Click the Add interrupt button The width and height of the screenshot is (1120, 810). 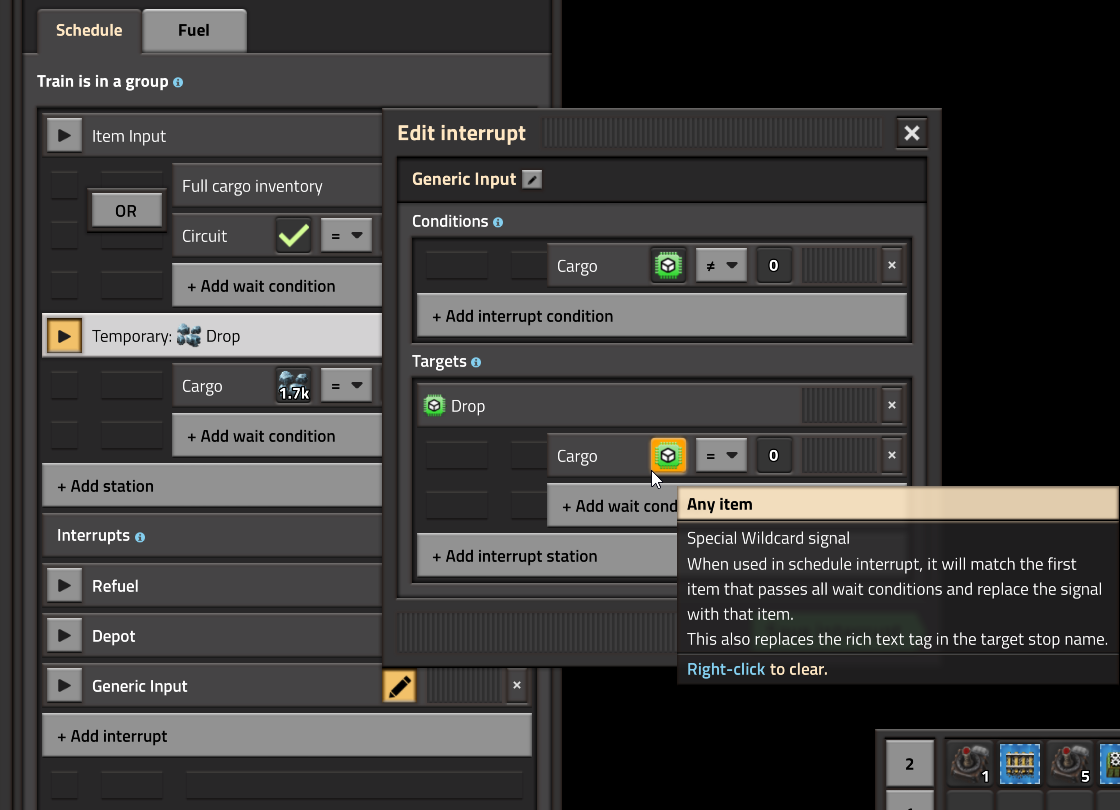coord(287,736)
